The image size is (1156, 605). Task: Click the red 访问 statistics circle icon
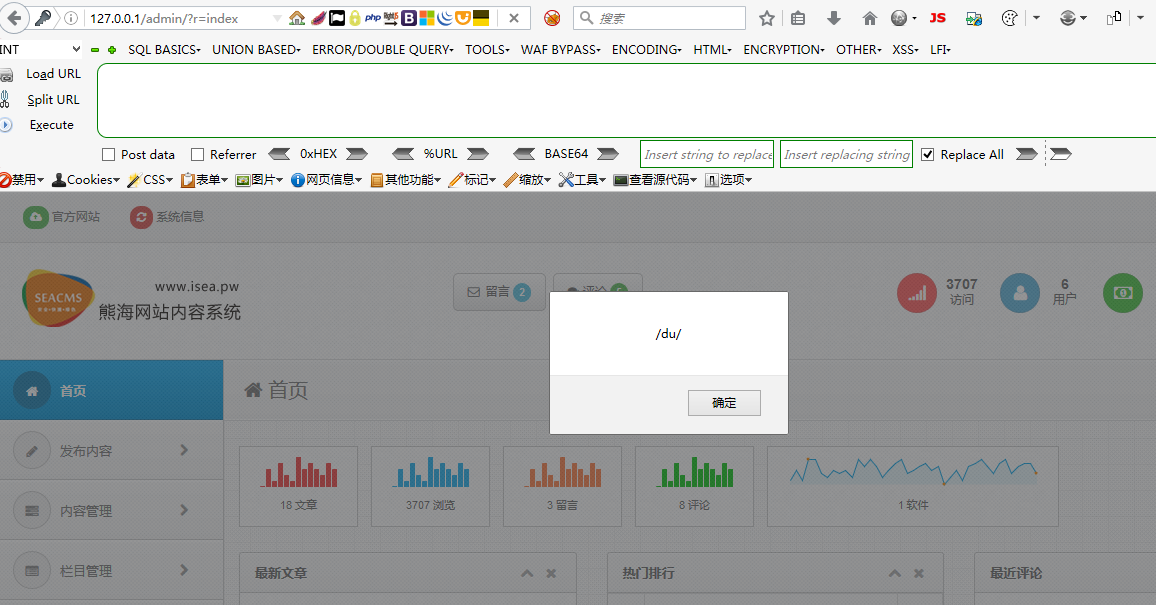(916, 293)
